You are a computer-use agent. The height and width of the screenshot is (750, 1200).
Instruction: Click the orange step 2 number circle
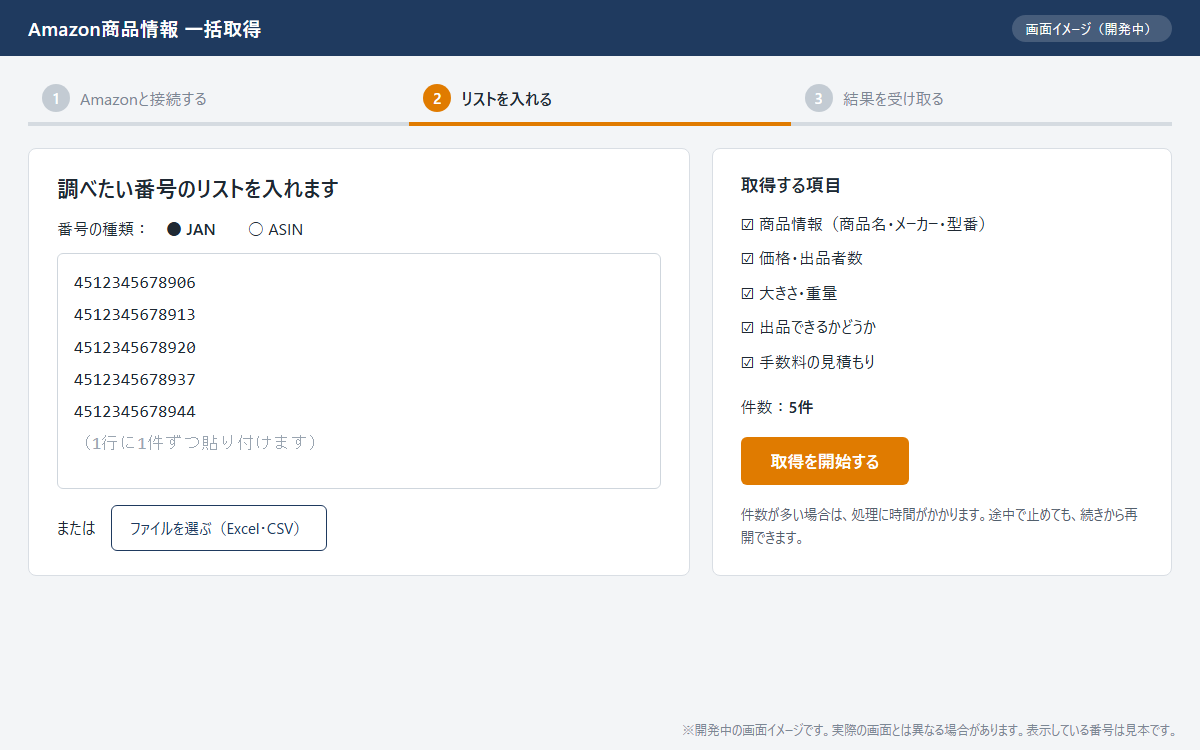tap(437, 98)
